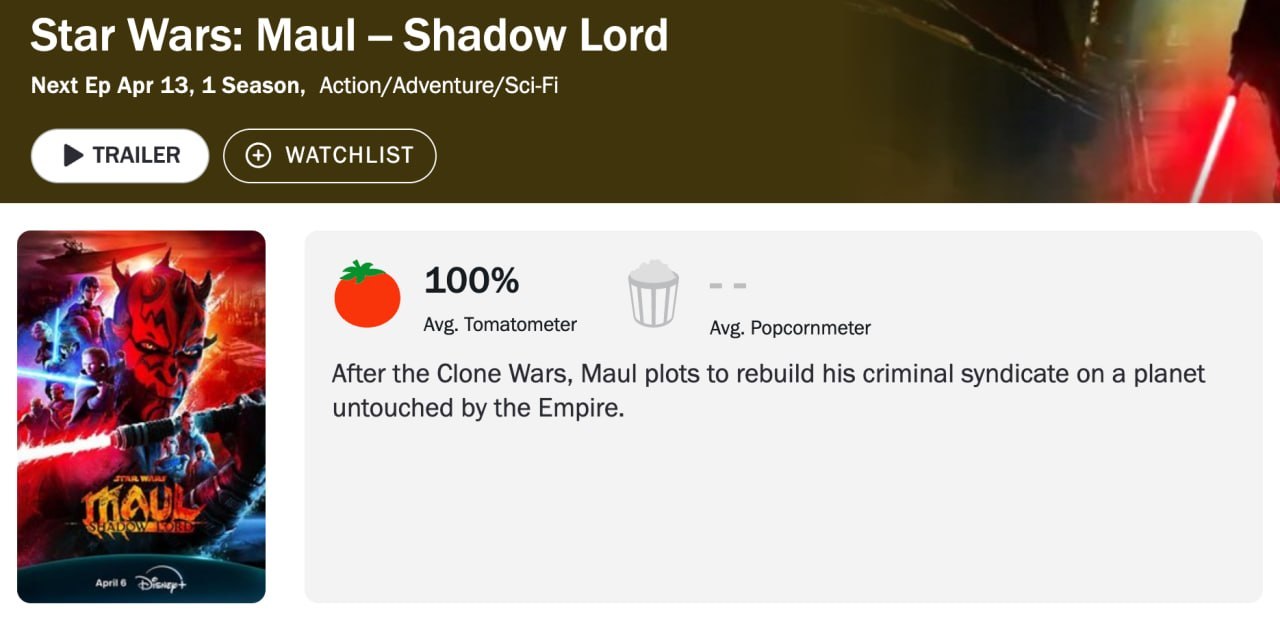The width and height of the screenshot is (1280, 621).
Task: Click the 1 Season label
Action: [252, 86]
